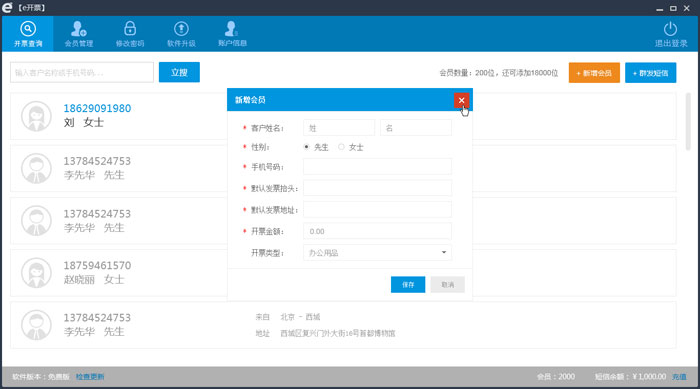Viewport: 700px width, 389px height.
Task: Close the 新增会员 dialog
Action: 462,100
